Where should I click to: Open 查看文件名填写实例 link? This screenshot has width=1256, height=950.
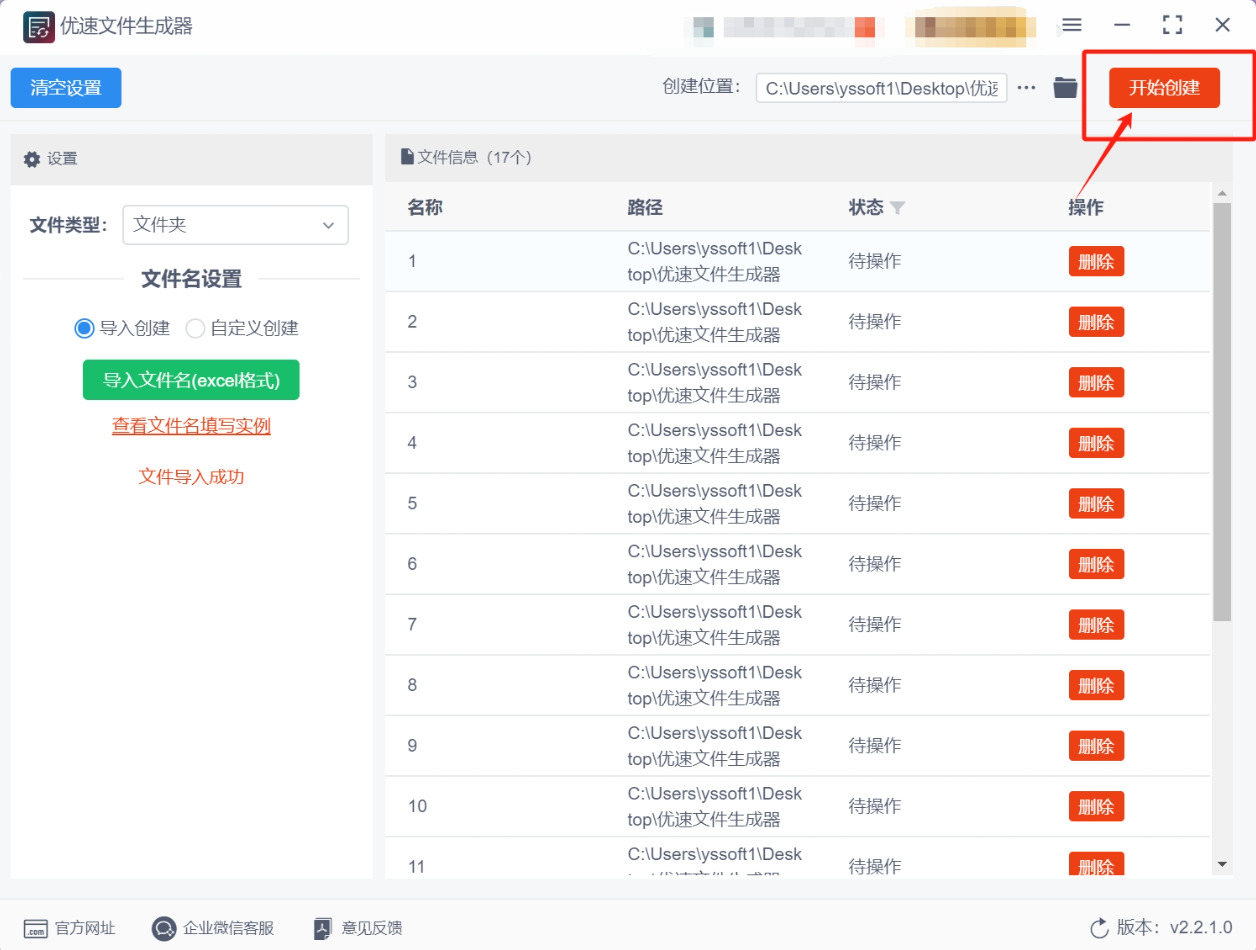pos(191,426)
